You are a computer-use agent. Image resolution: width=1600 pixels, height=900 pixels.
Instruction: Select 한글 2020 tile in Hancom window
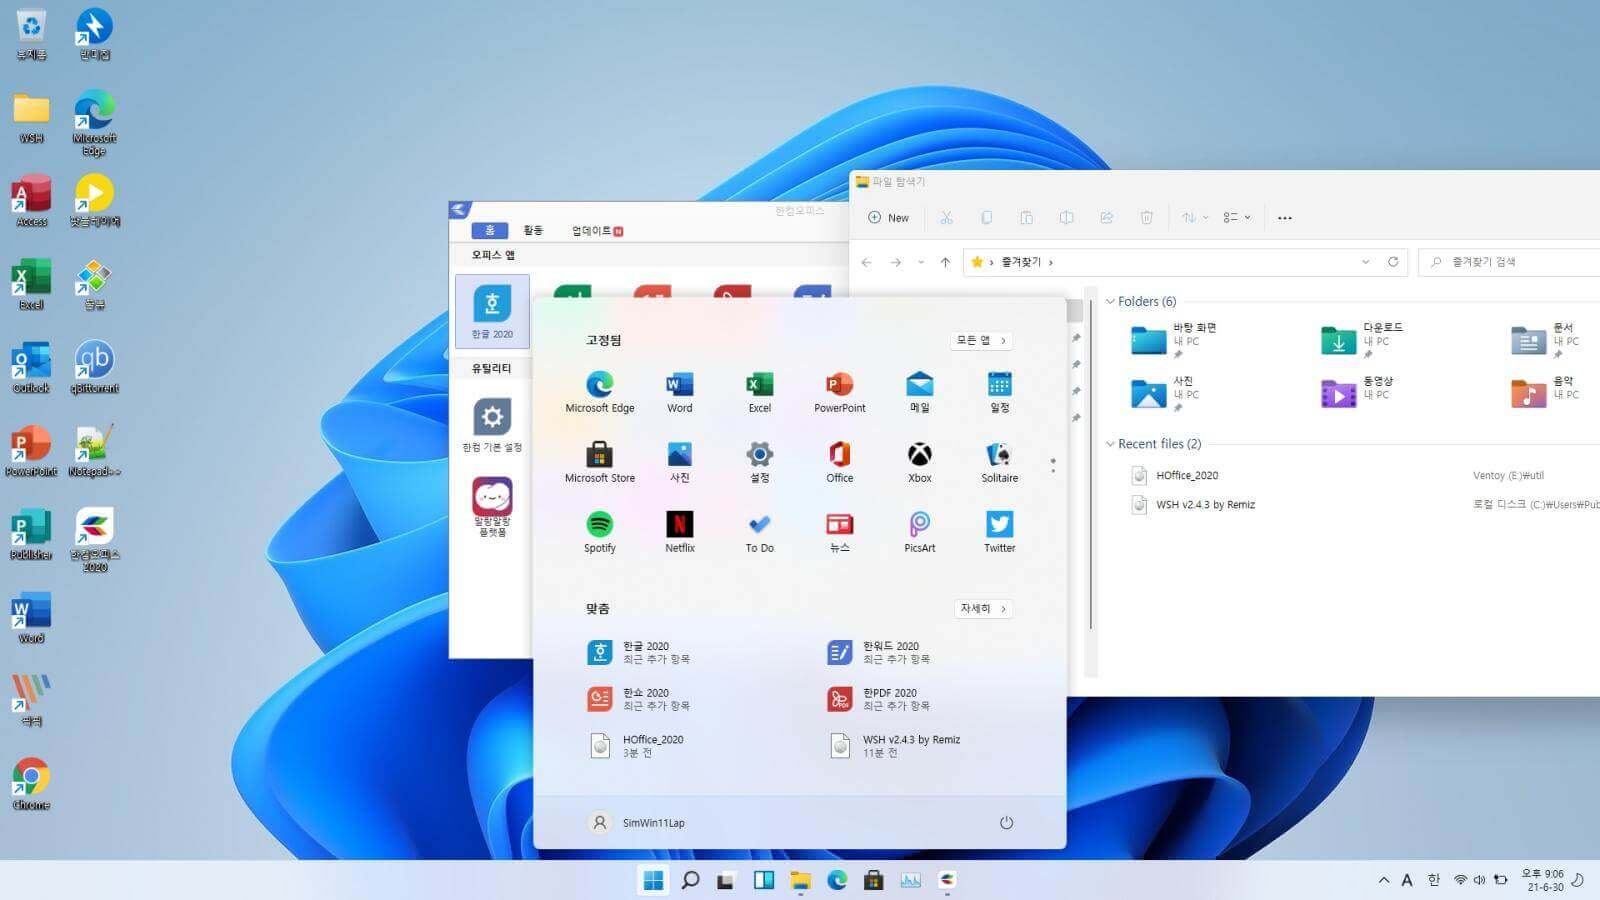[492, 311]
